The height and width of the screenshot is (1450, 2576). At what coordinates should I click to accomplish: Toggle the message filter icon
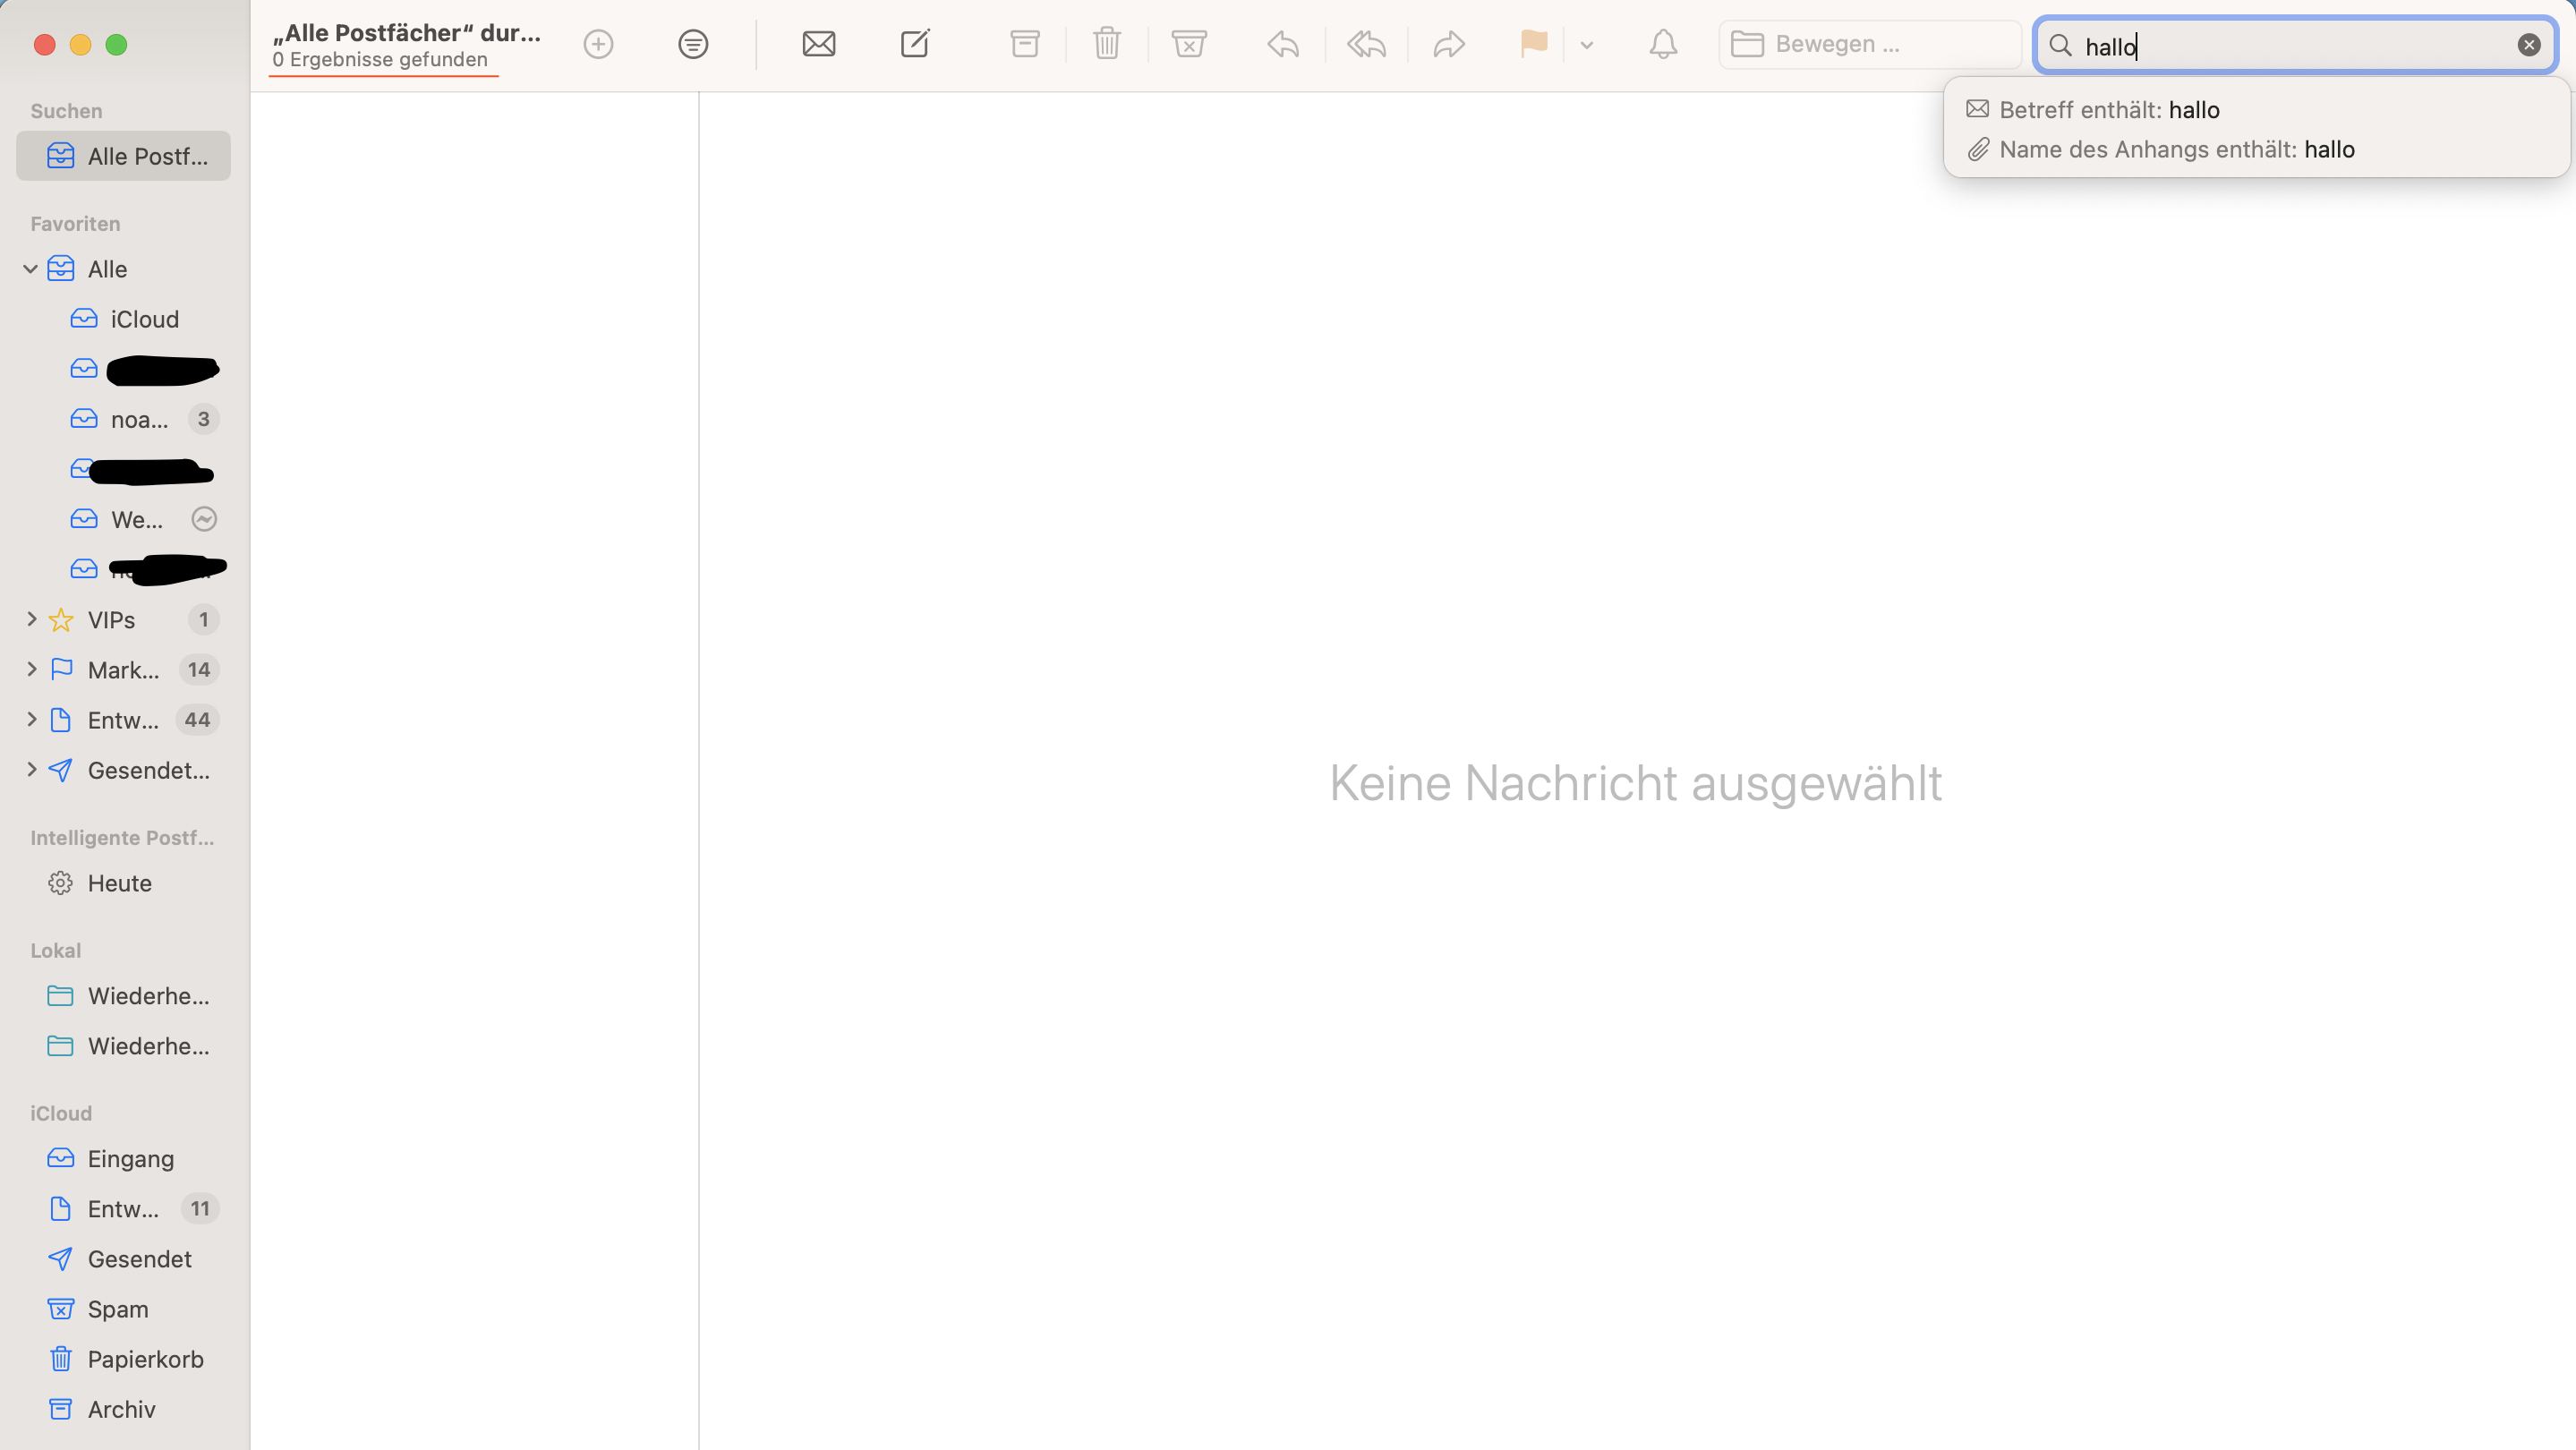(x=692, y=44)
